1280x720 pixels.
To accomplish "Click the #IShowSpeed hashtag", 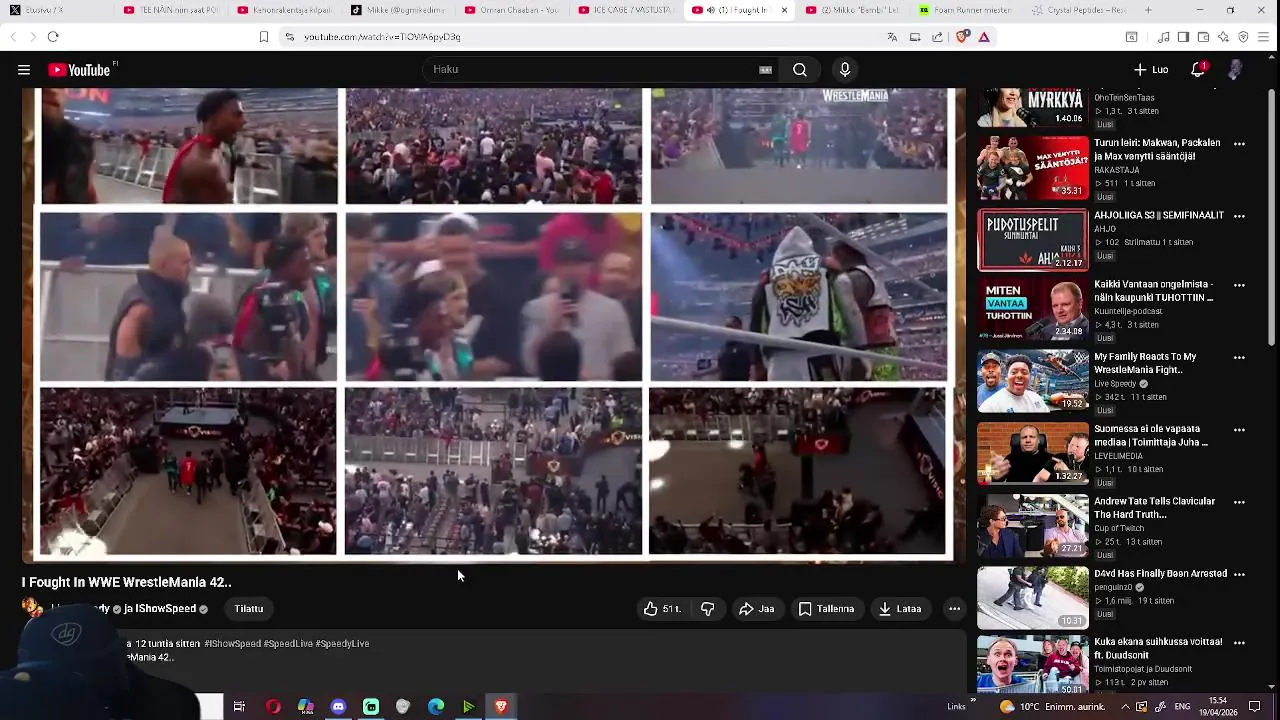I will coord(232,644).
